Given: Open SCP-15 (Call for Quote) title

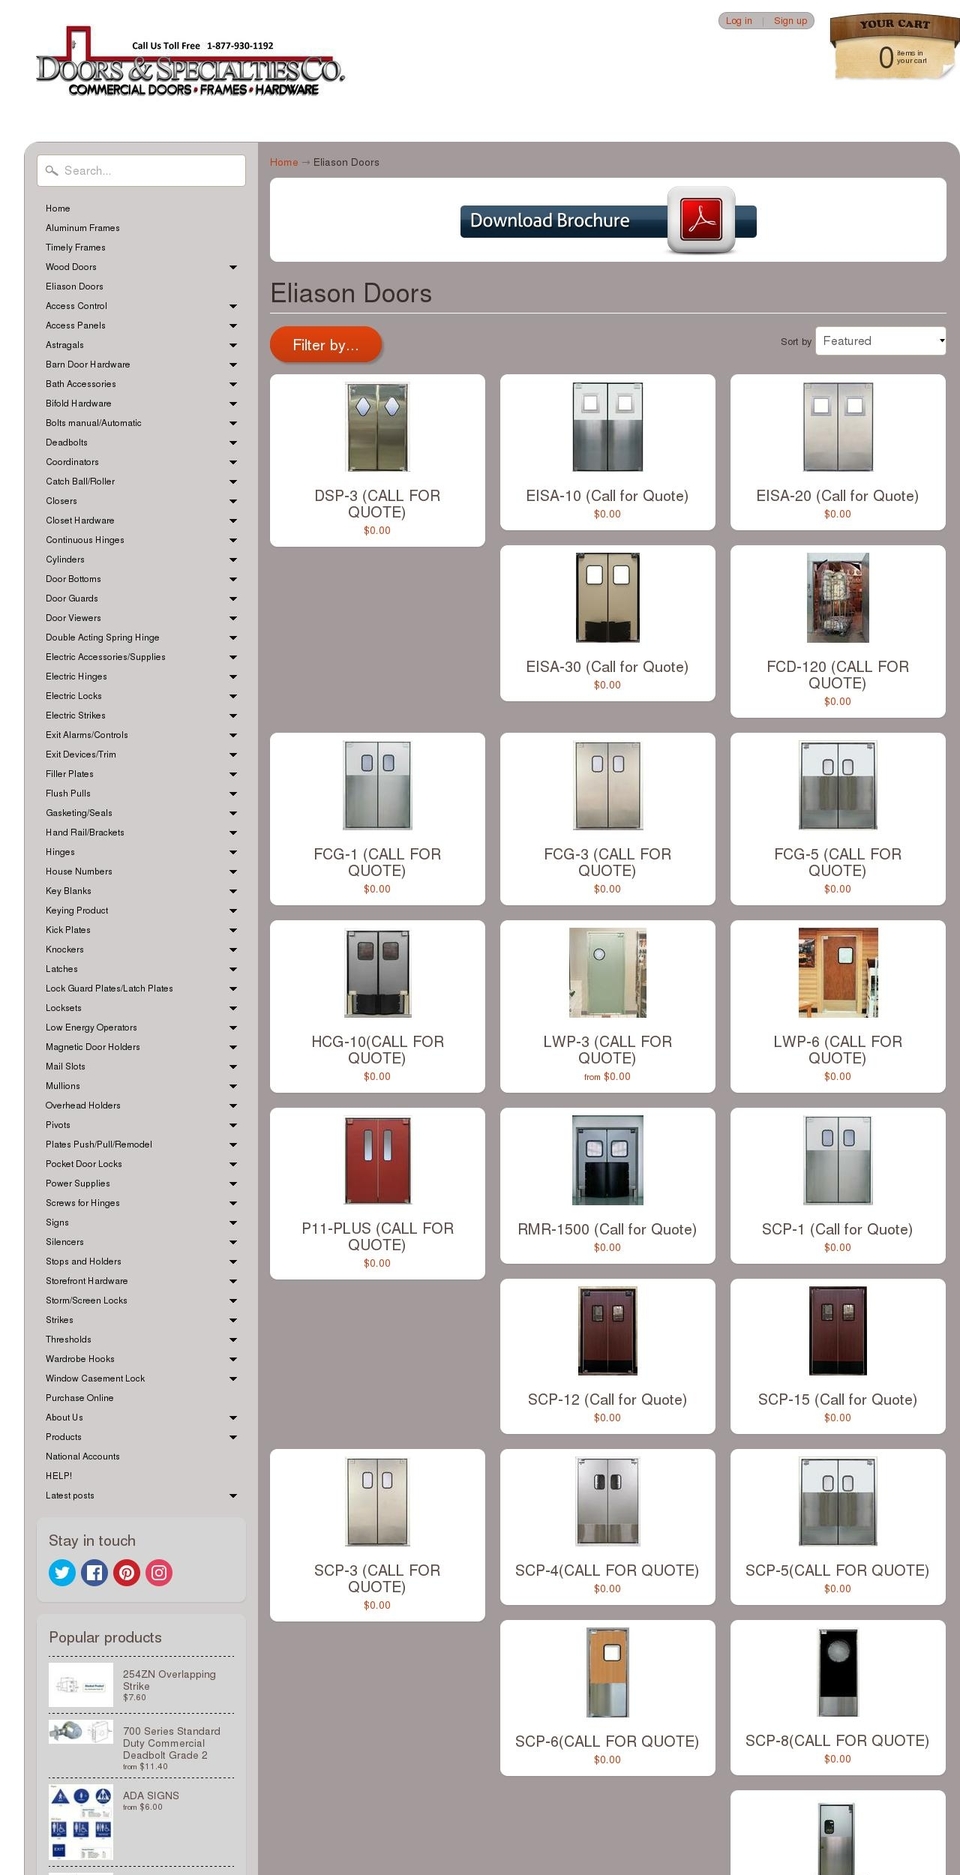Looking at the screenshot, I should (838, 1400).
